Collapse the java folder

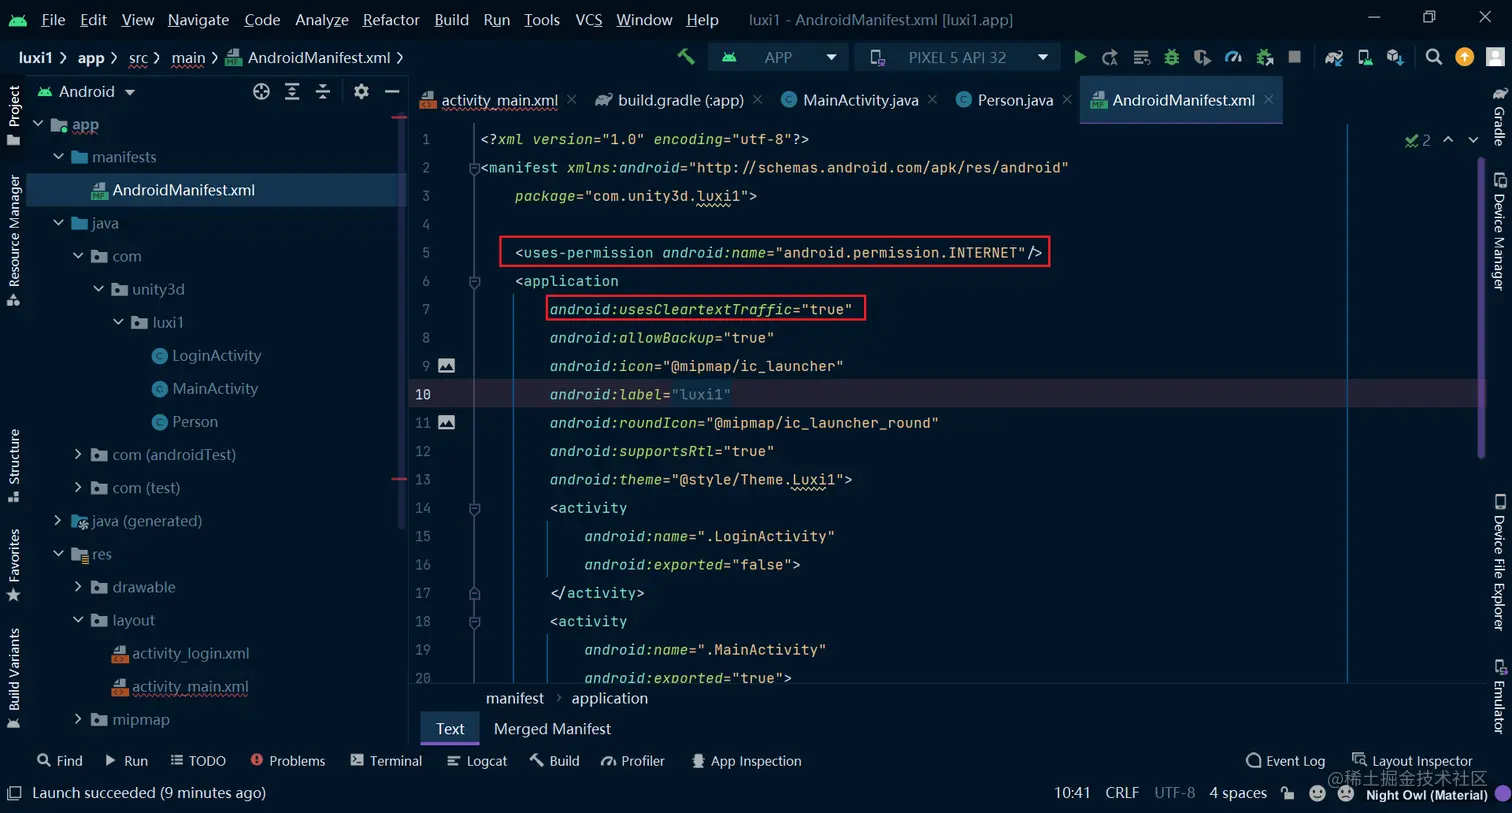(58, 223)
